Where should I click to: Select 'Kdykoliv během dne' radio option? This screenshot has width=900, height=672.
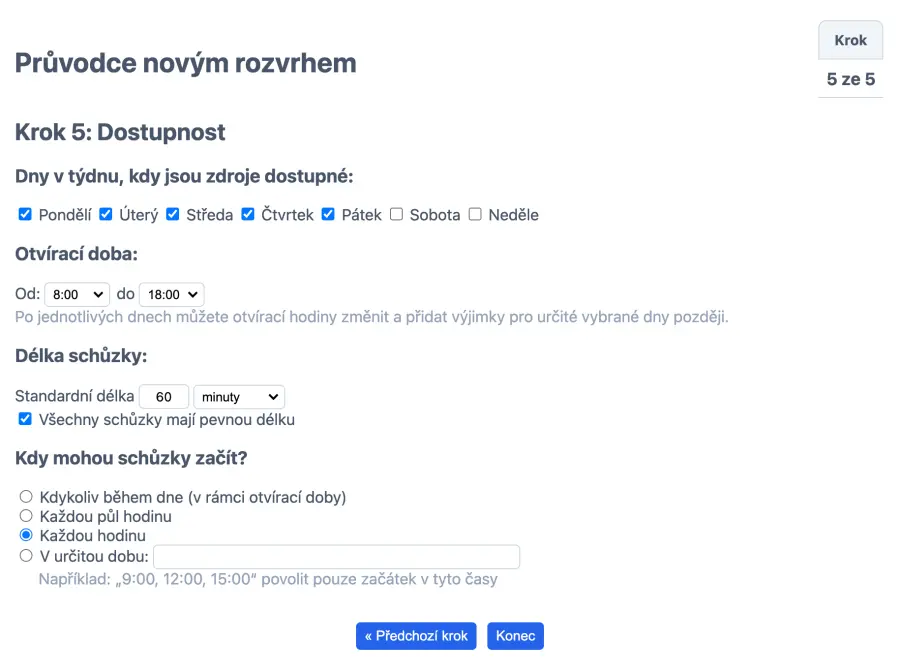(26, 497)
